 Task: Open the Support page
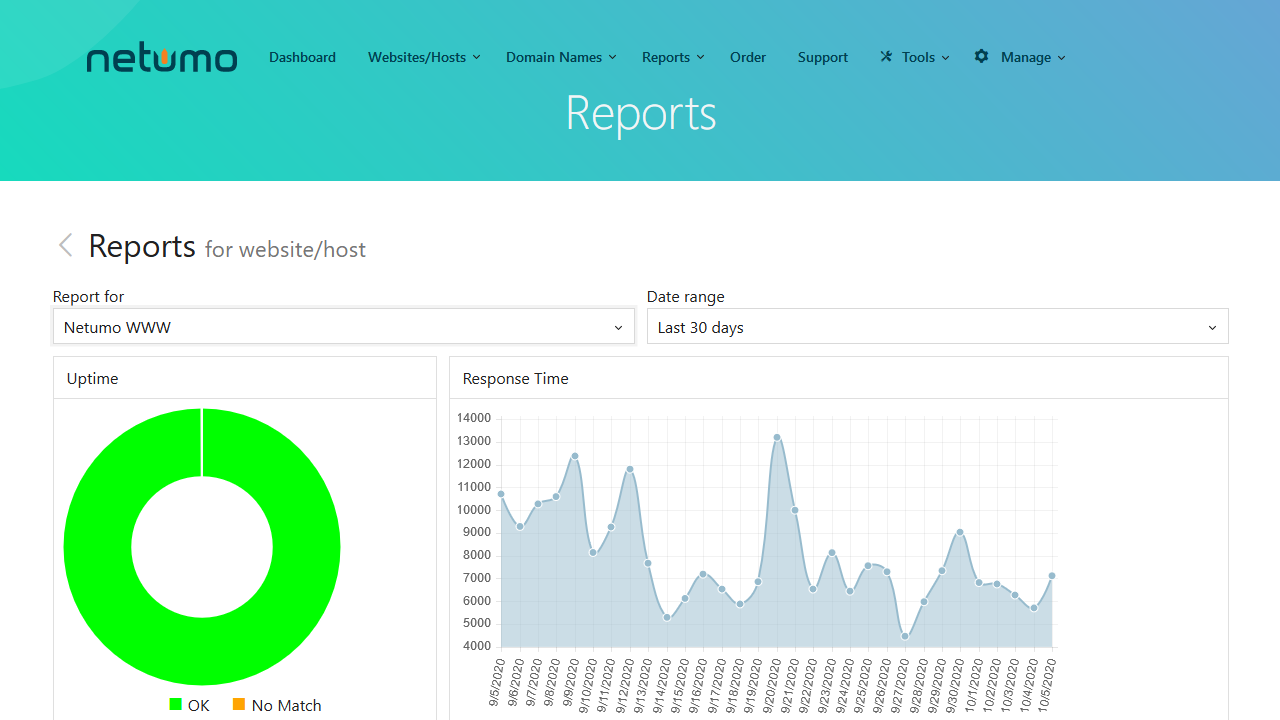(823, 57)
